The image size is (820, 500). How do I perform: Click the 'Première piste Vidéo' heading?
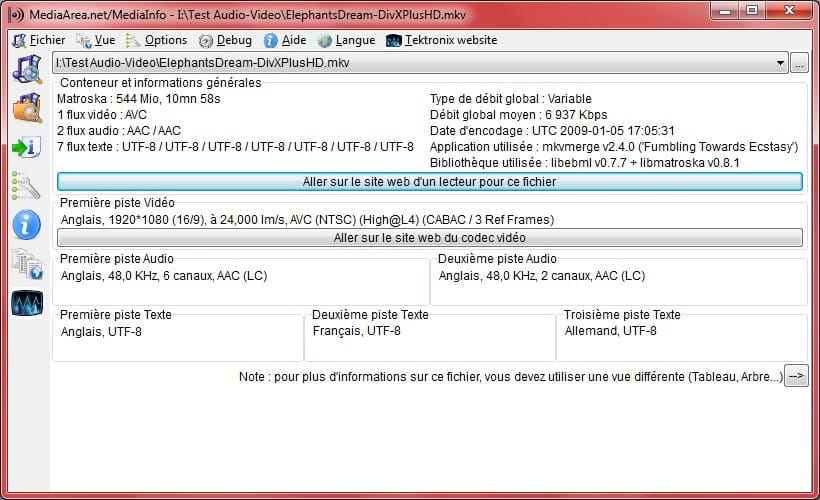(x=117, y=203)
